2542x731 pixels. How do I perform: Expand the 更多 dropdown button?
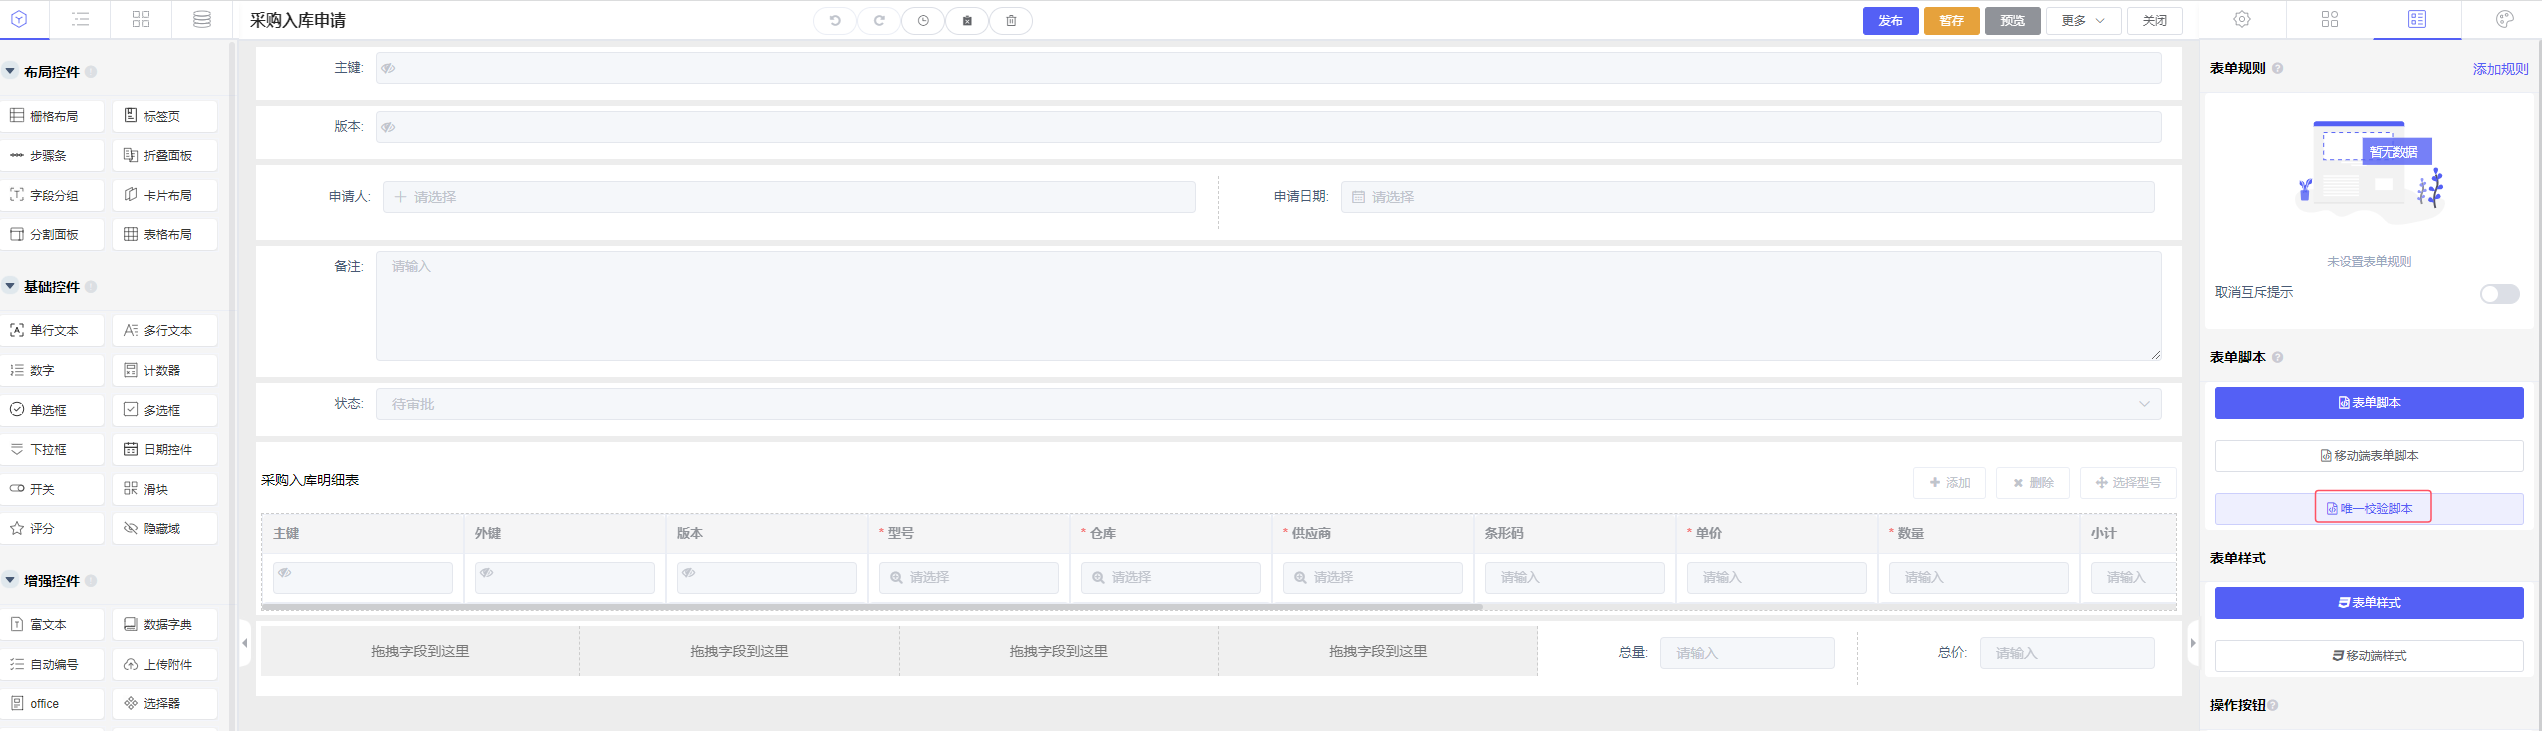click(2082, 21)
